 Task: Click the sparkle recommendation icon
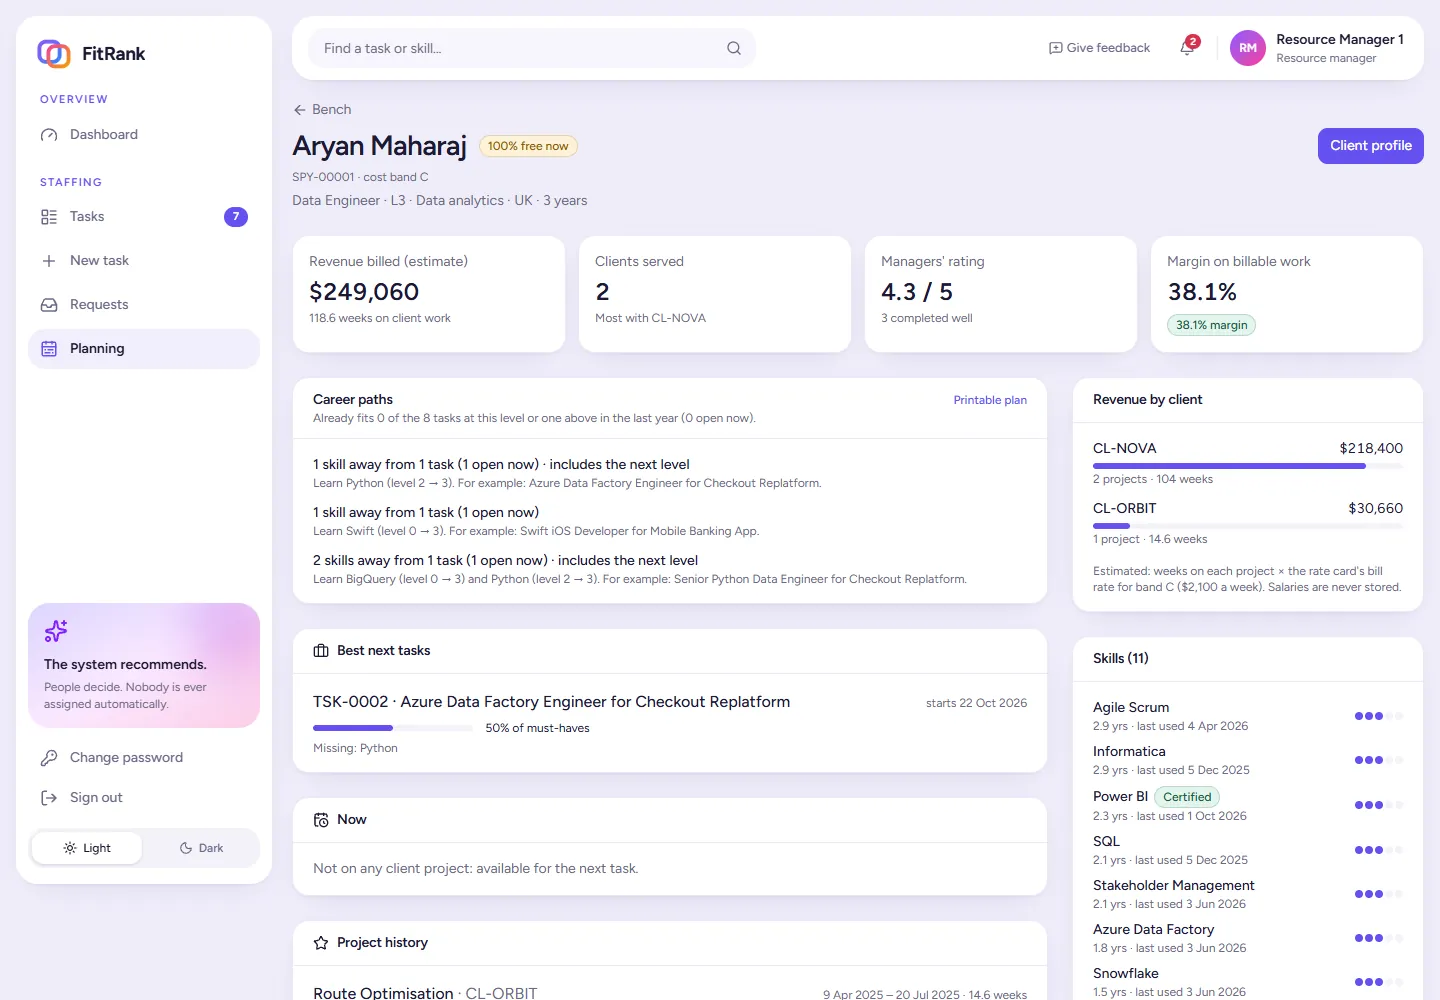point(56,631)
